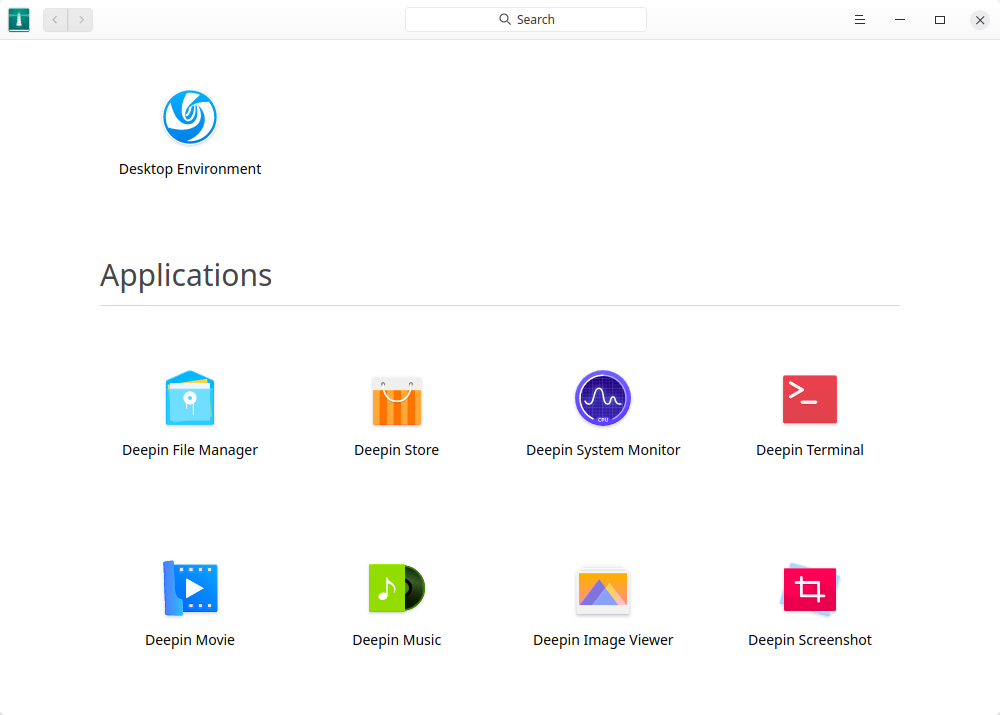Click the Deepin Screenshot label
Viewport: 1000px width, 715px height.
click(x=810, y=640)
